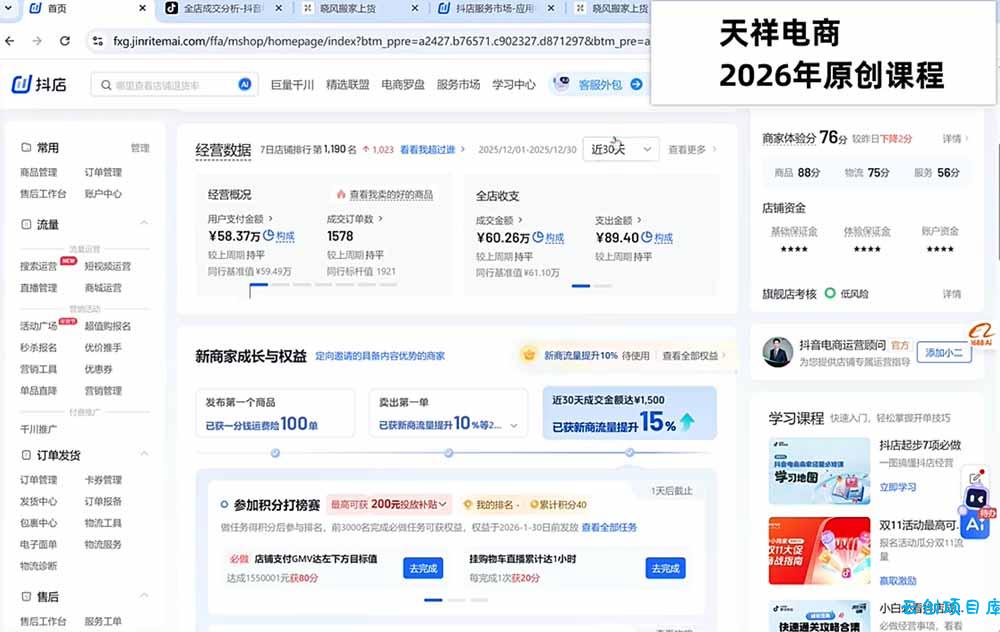This screenshot has height=632, width=1000.
Task: Click the browser back arrow
Action: point(10,41)
